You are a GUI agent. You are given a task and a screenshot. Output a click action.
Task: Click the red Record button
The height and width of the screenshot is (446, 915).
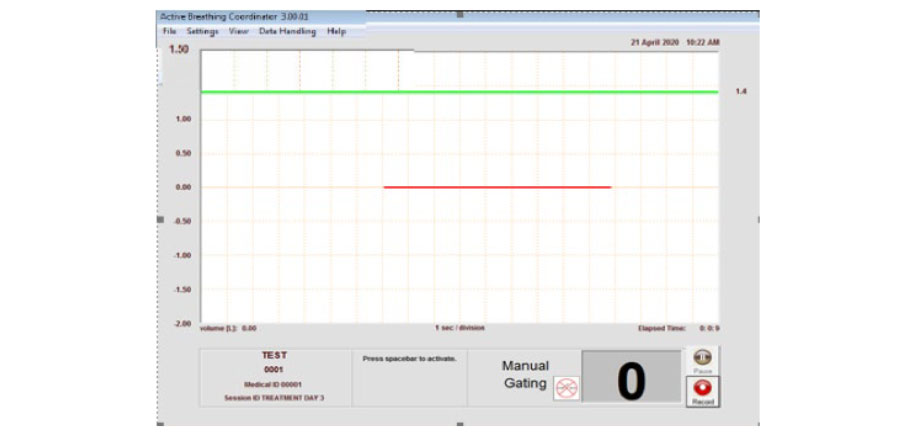click(x=702, y=390)
